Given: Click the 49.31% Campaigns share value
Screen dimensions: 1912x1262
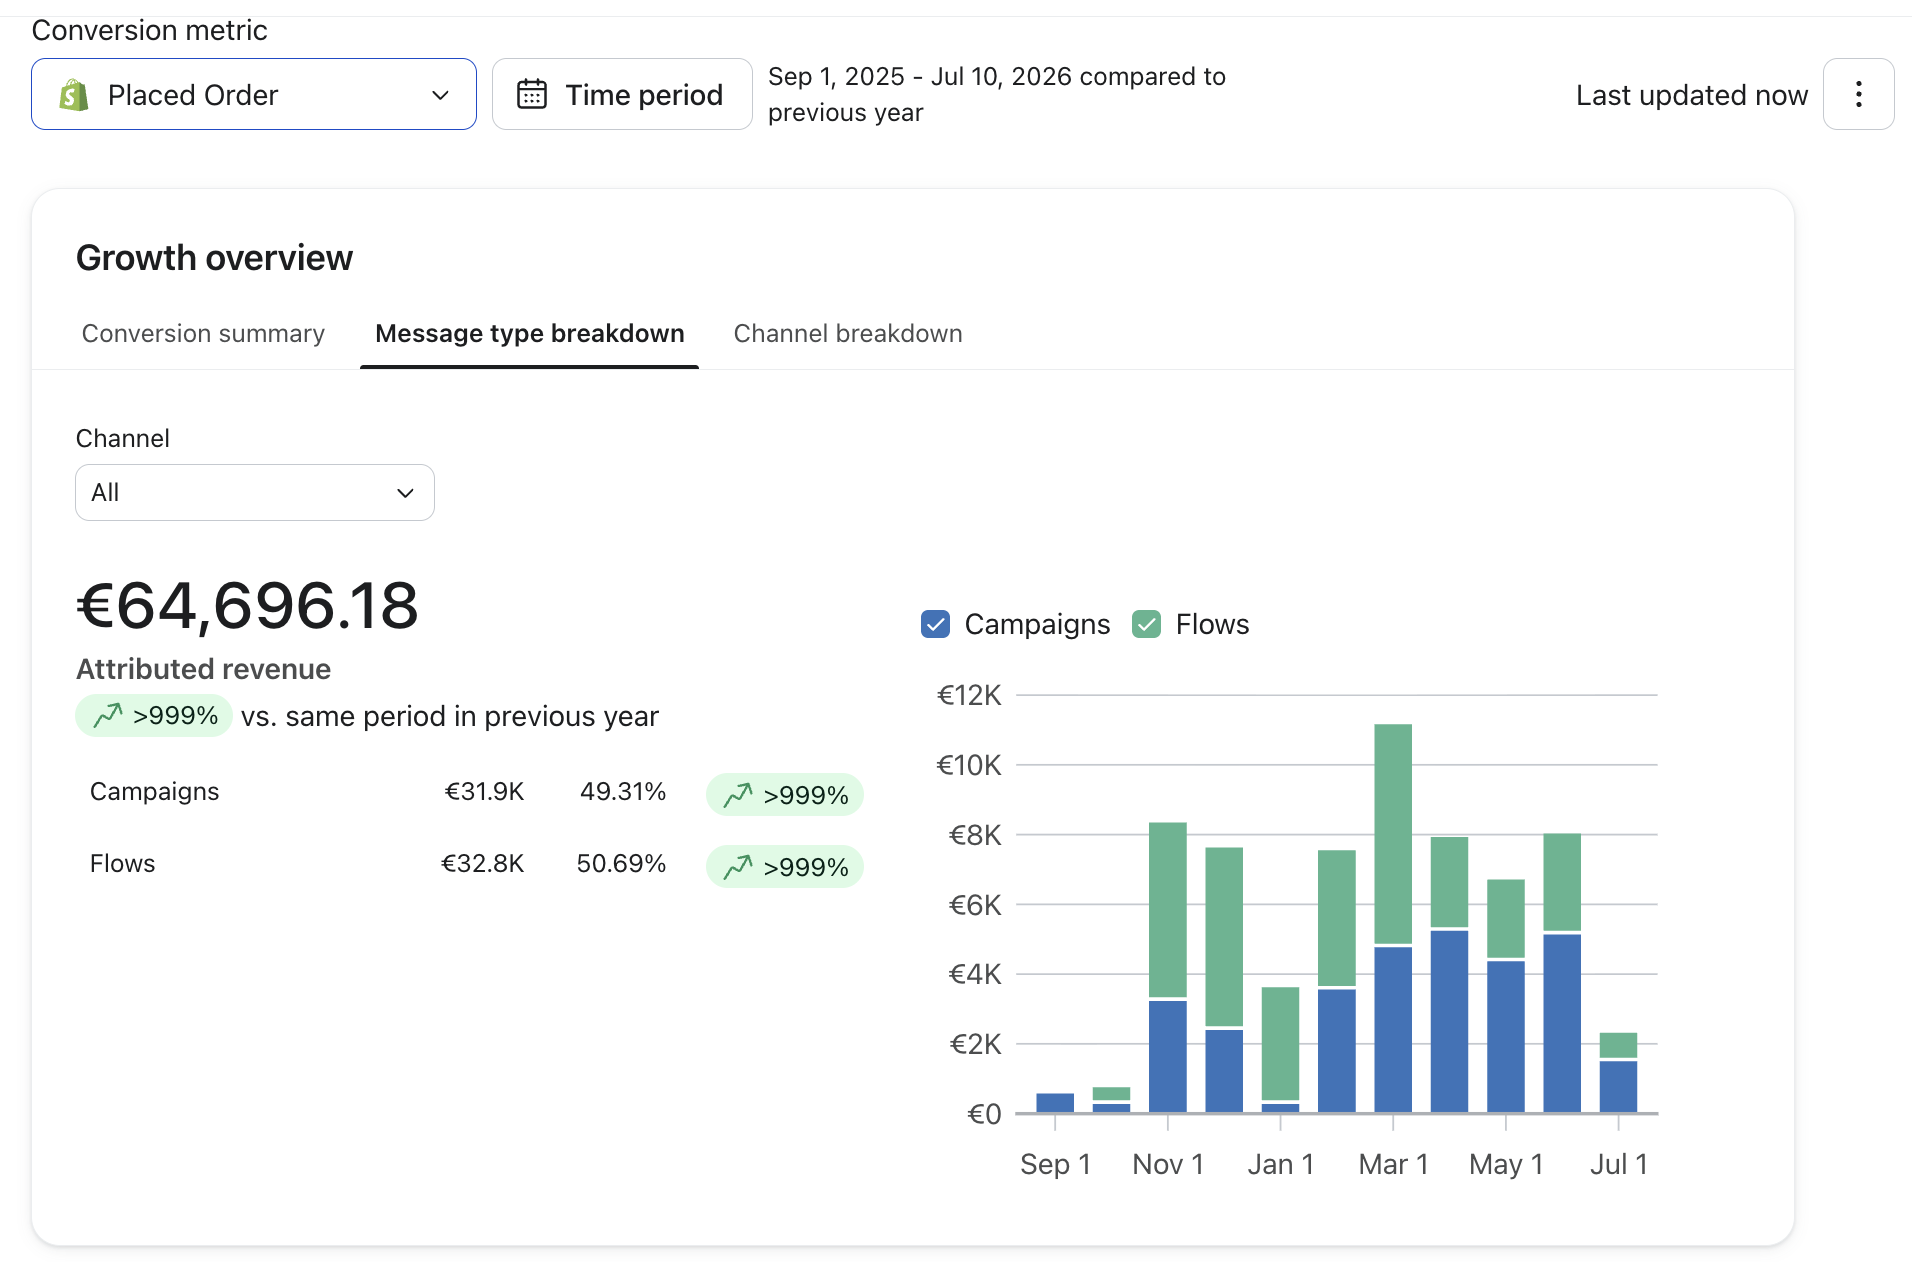Looking at the screenshot, I should coord(623,791).
